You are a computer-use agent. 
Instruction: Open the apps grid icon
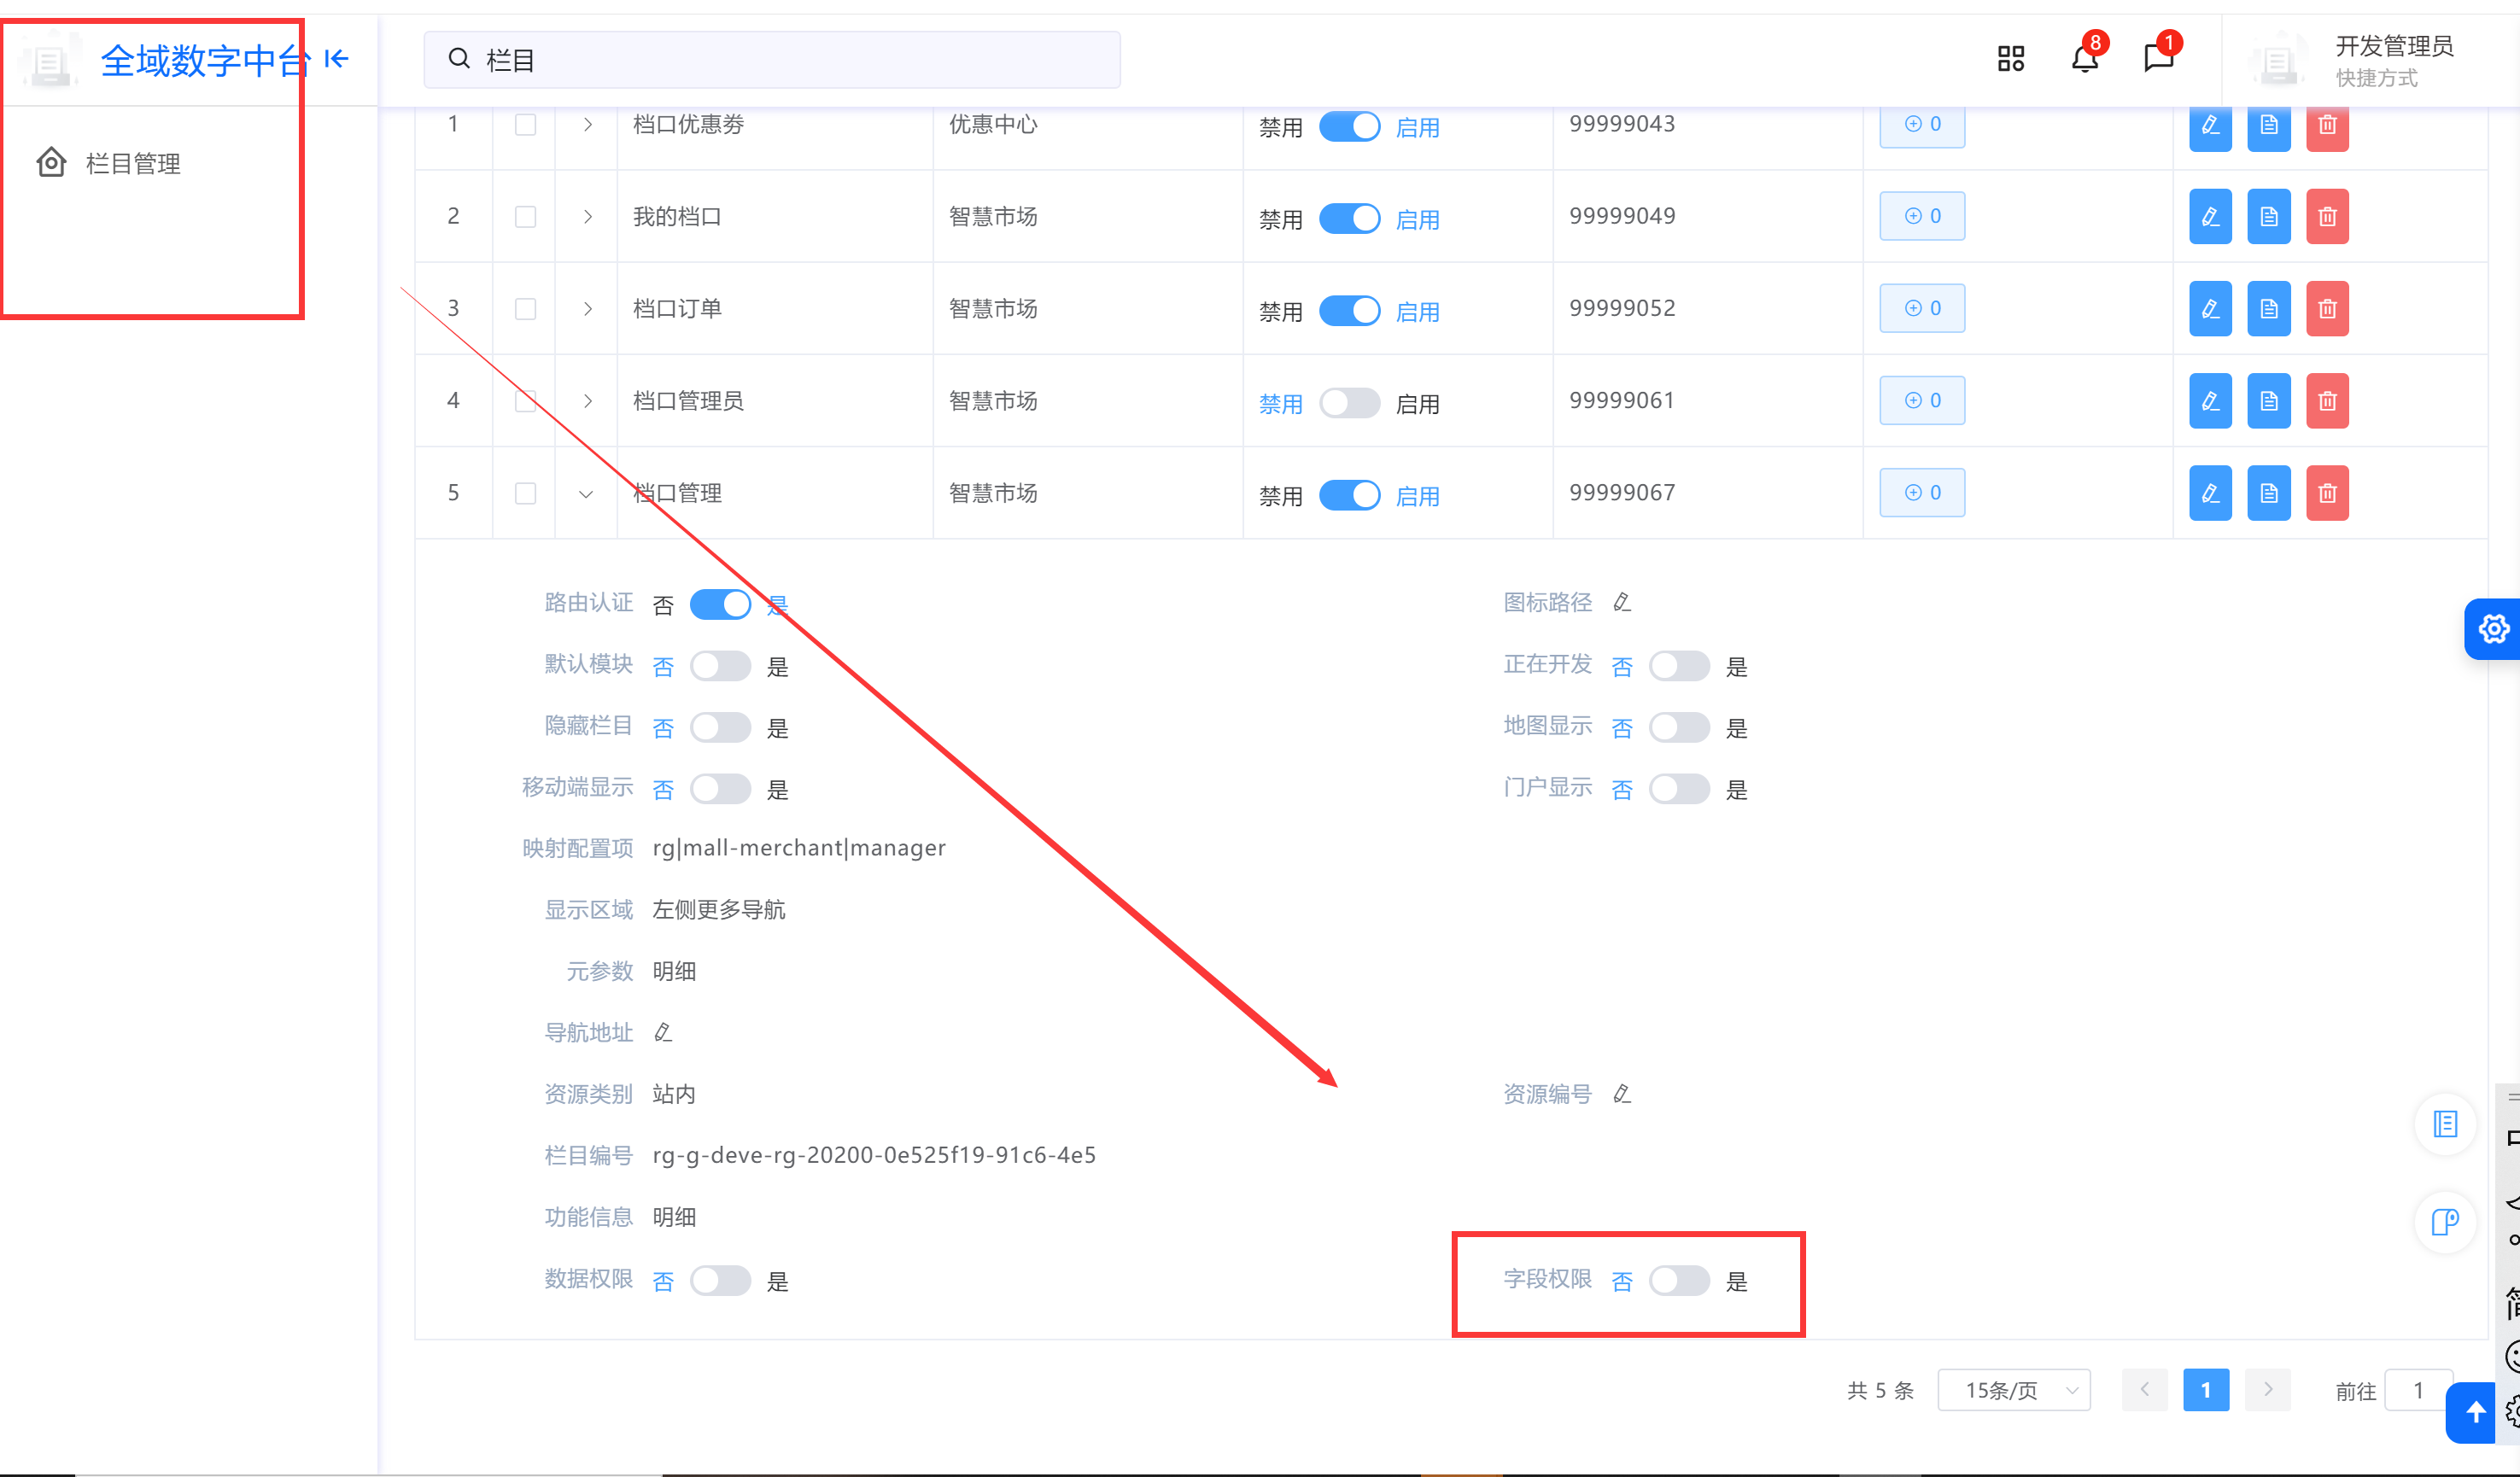(x=2010, y=59)
